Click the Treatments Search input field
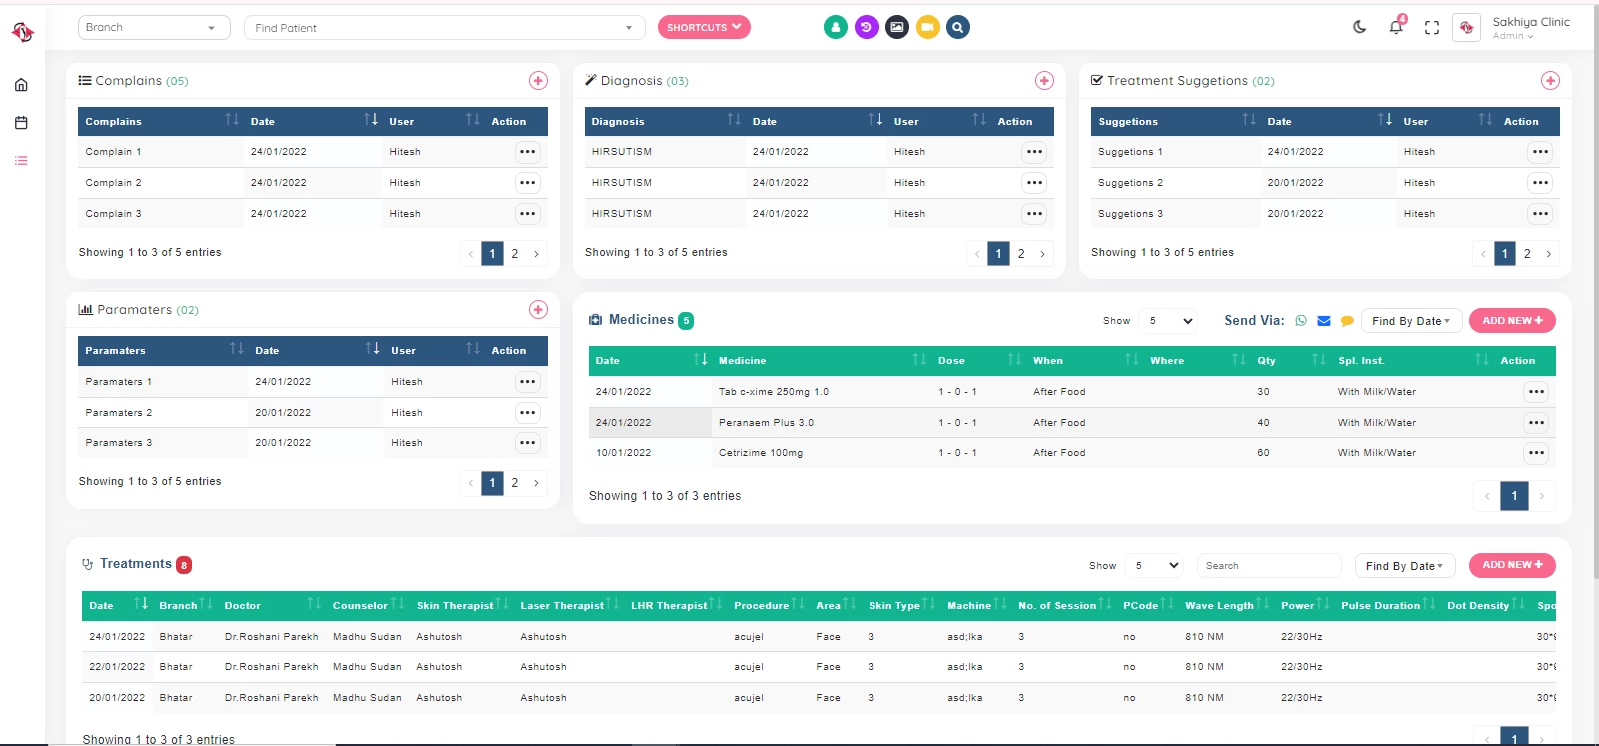1599x746 pixels. [1268, 566]
